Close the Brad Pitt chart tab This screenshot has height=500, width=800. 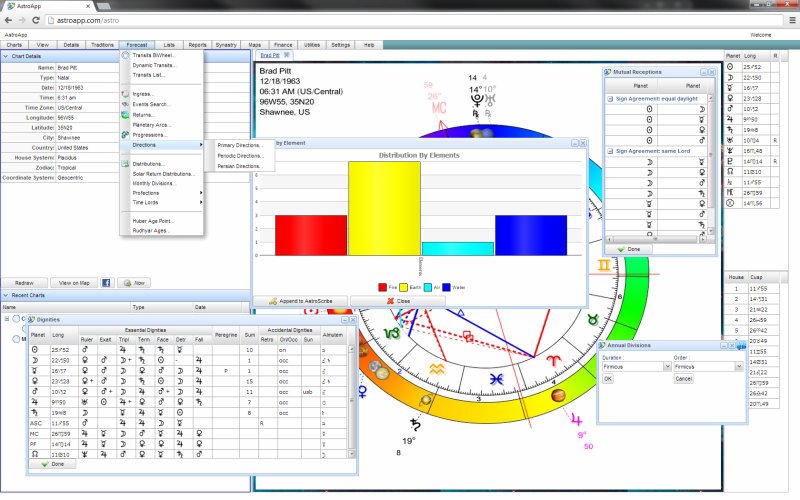[x=288, y=56]
